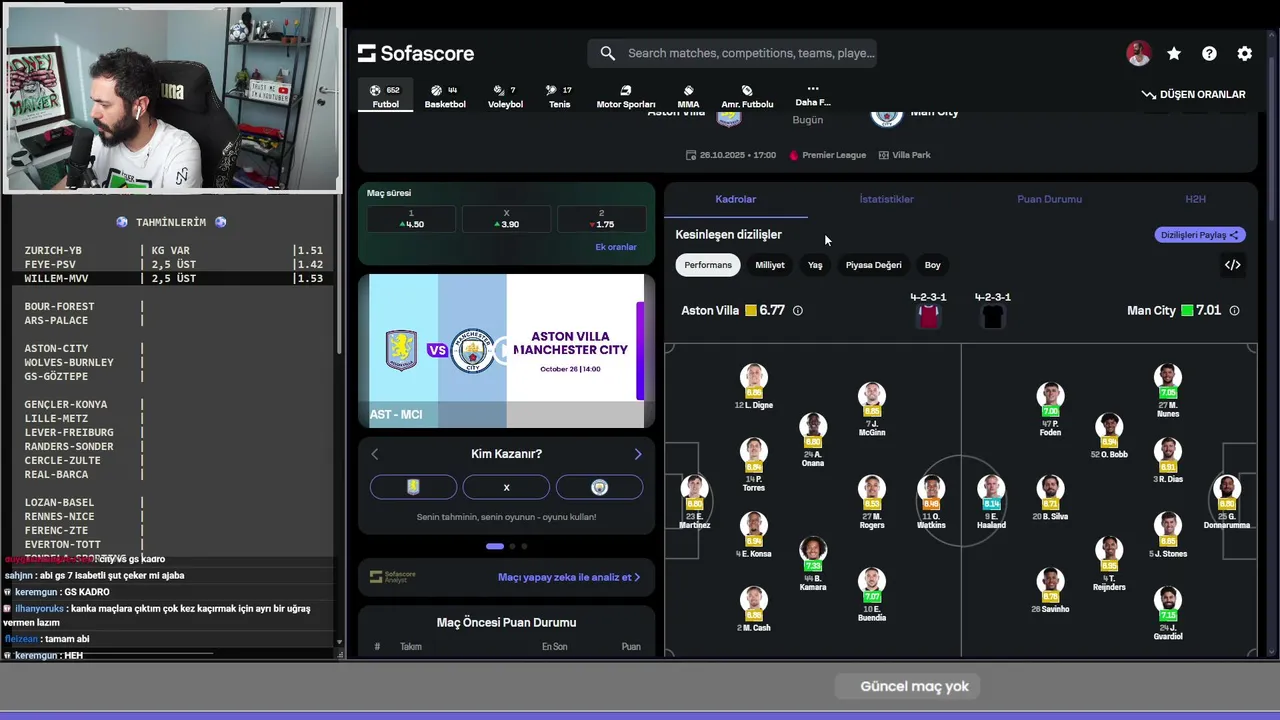The width and height of the screenshot is (1280, 720).
Task: Open the Futbol sport tab
Action: tap(385, 97)
